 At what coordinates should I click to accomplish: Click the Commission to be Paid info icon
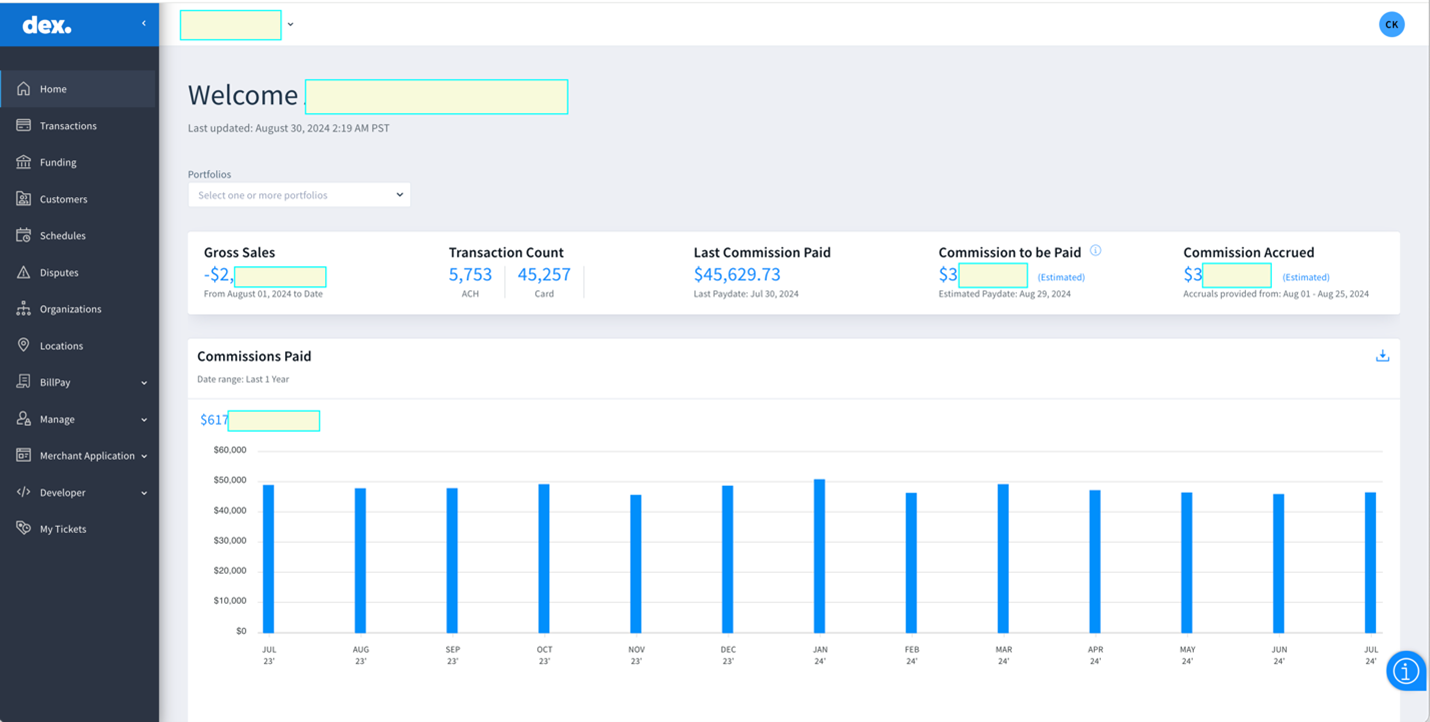1096,250
